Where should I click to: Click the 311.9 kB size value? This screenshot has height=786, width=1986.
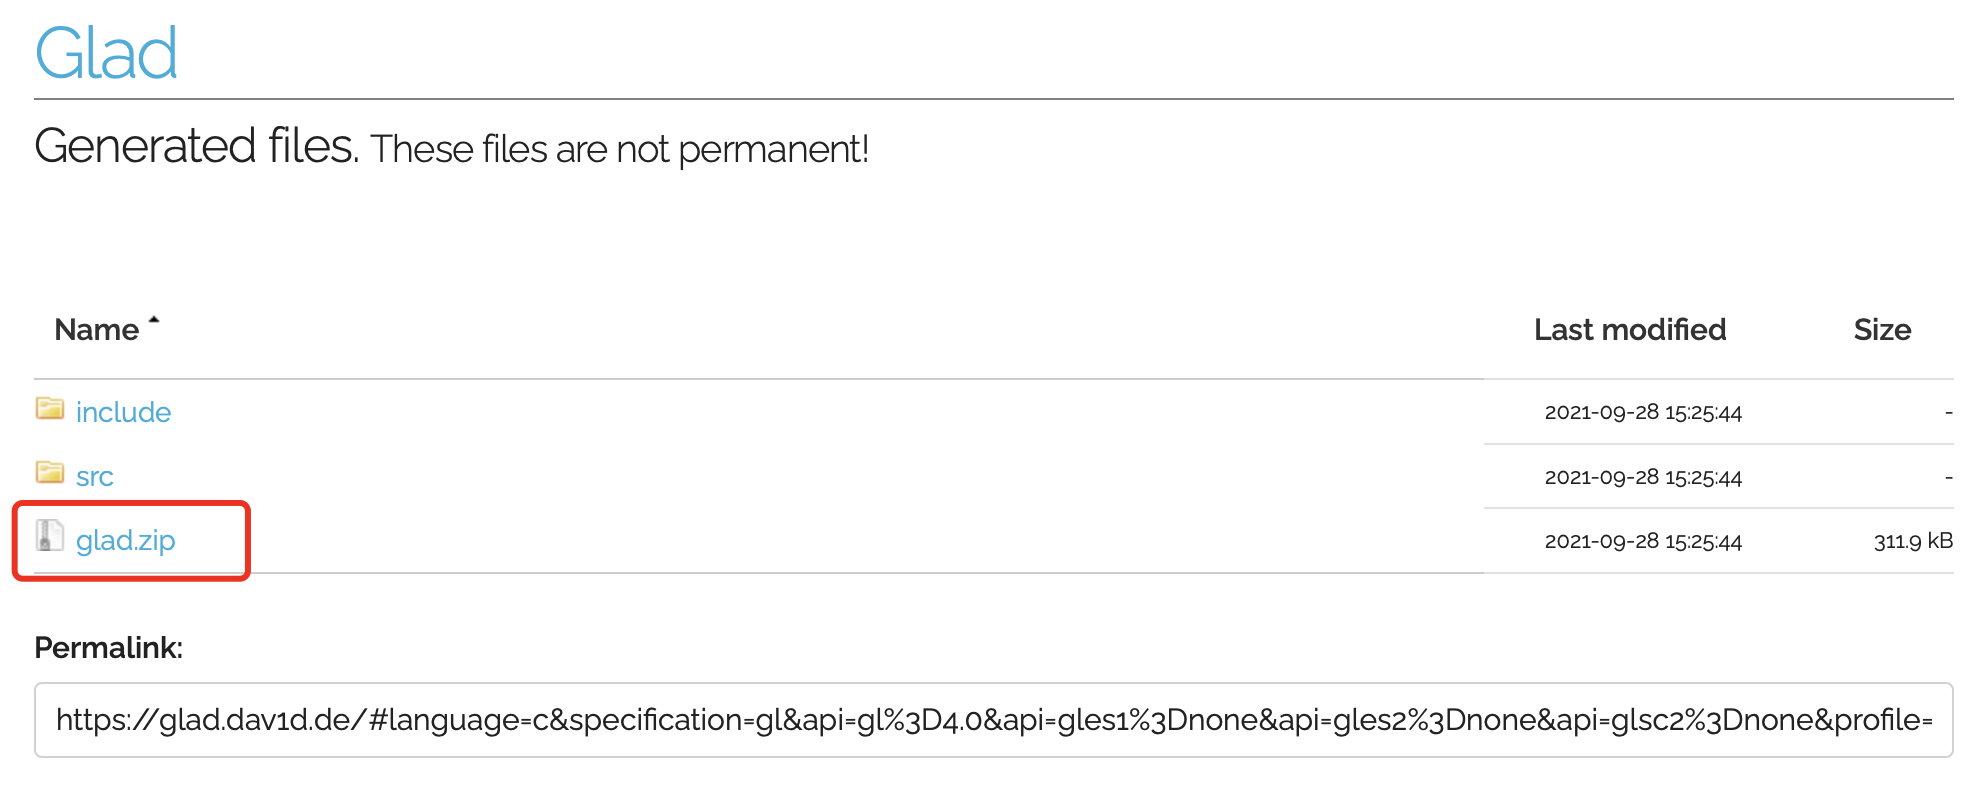click(1912, 541)
